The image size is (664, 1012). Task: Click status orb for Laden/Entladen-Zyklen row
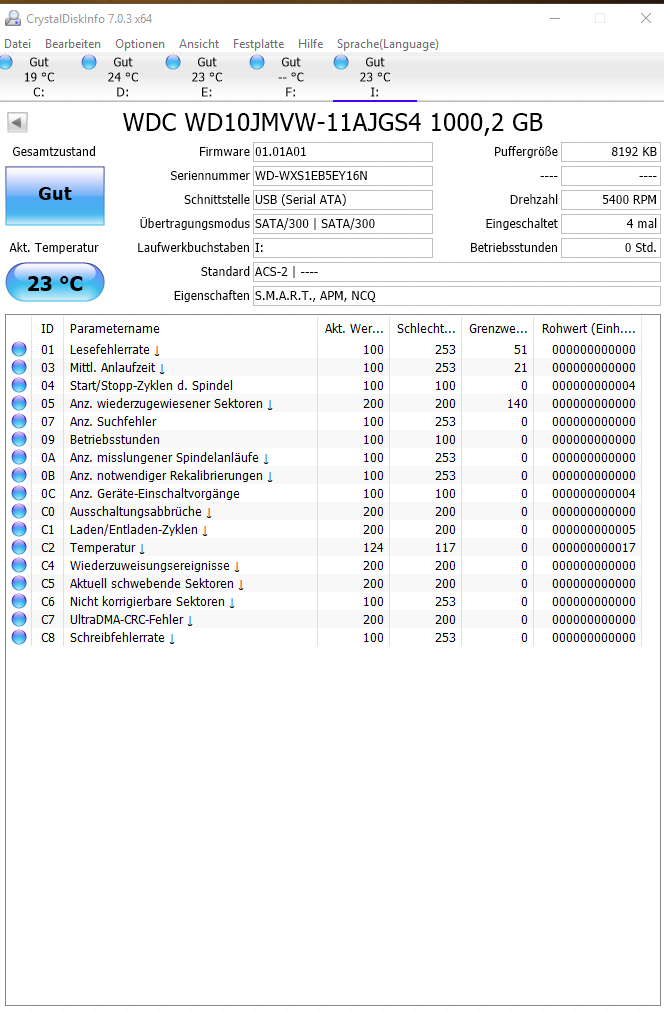(19, 529)
